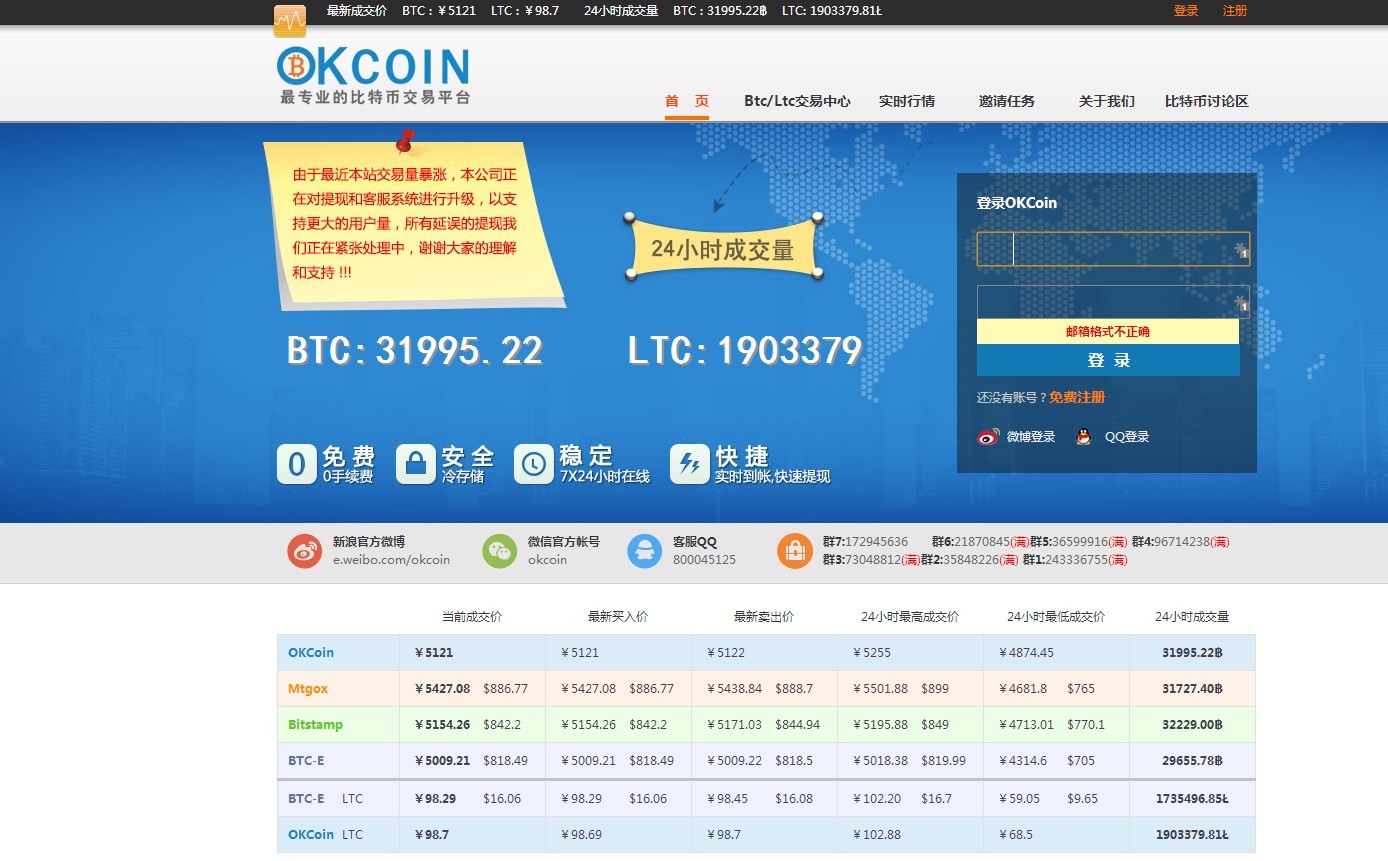Viewport: 1388px width, 861px height.
Task: Click the Weibo icon beside 微博登录
Action: [988, 437]
